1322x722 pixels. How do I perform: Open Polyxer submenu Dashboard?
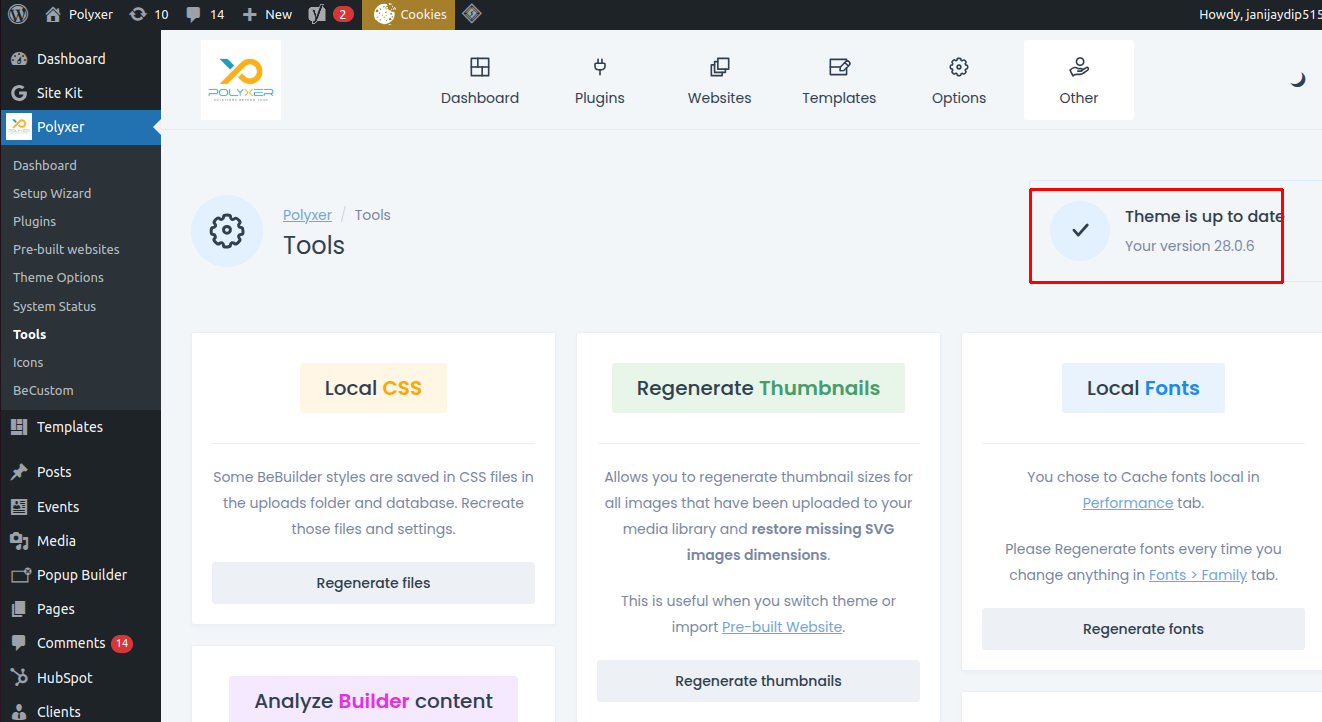point(45,165)
